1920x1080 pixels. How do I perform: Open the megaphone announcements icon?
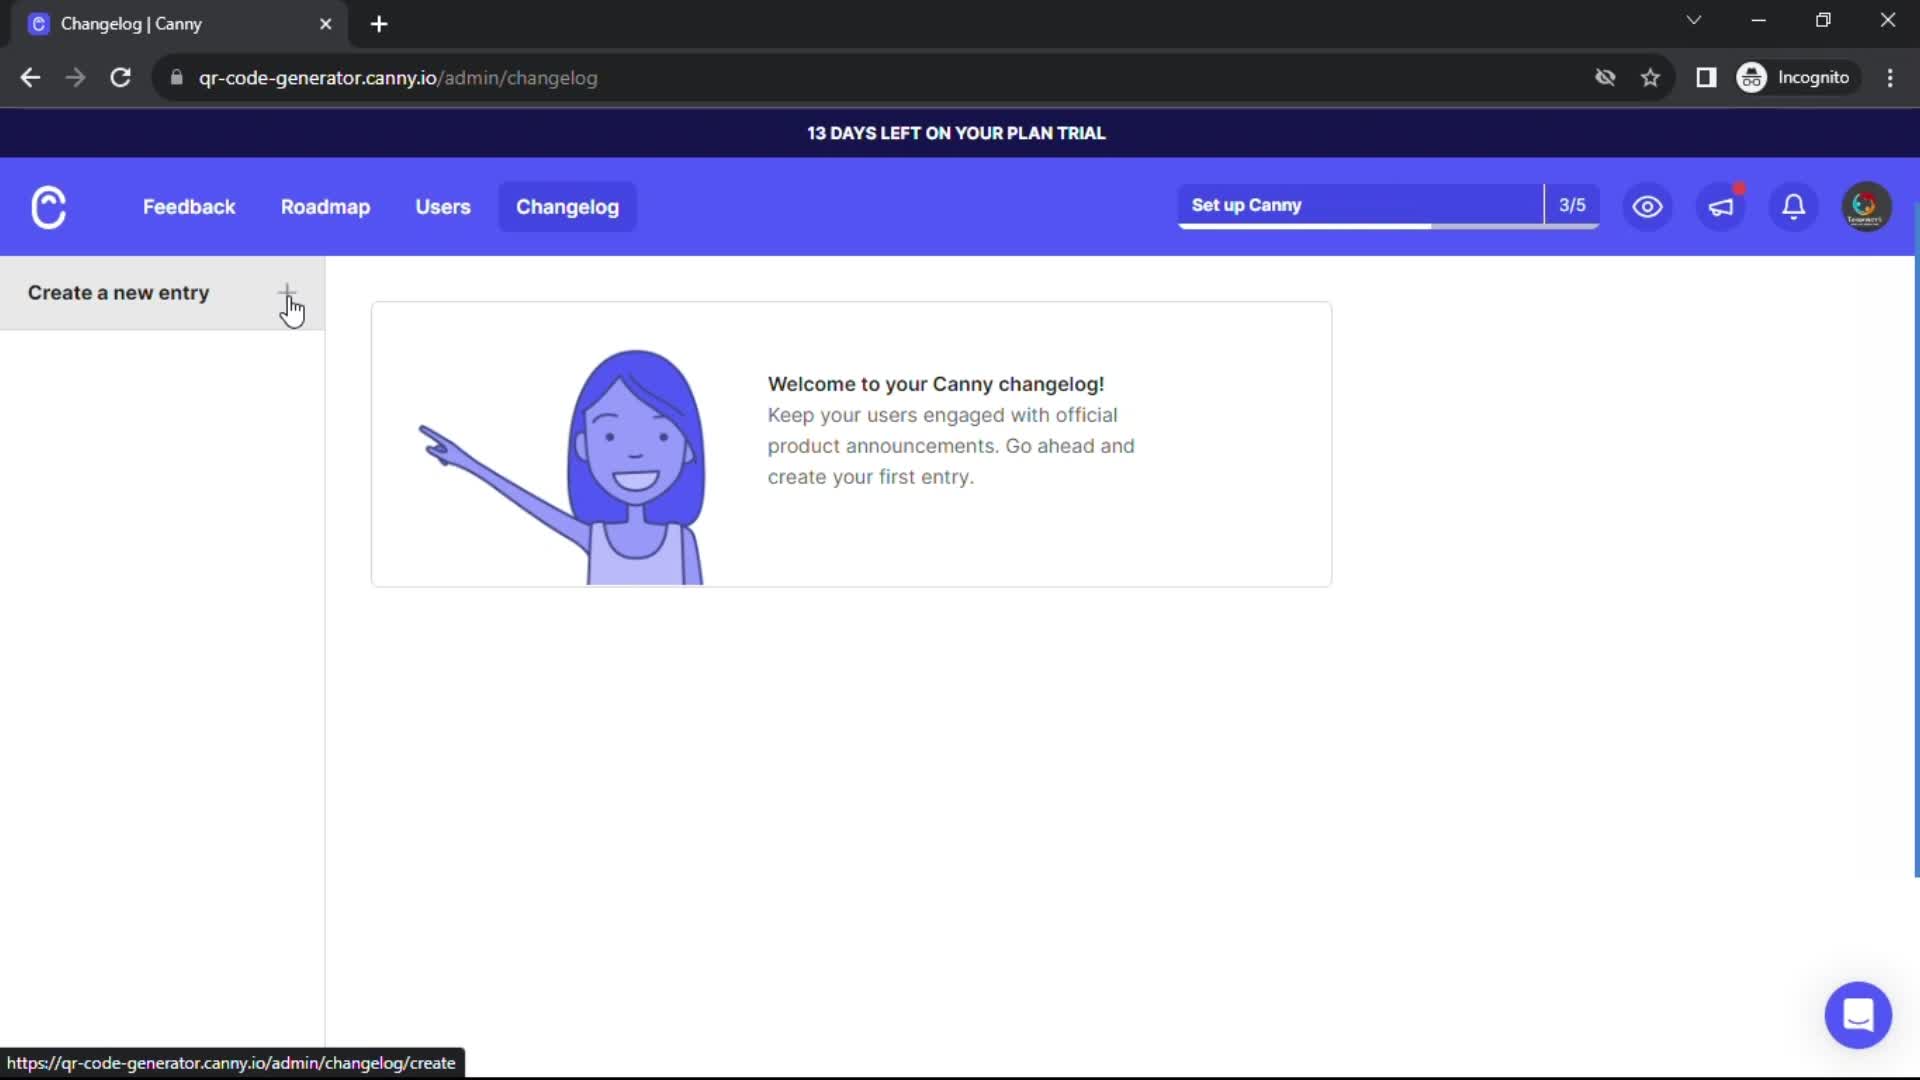1722,207
